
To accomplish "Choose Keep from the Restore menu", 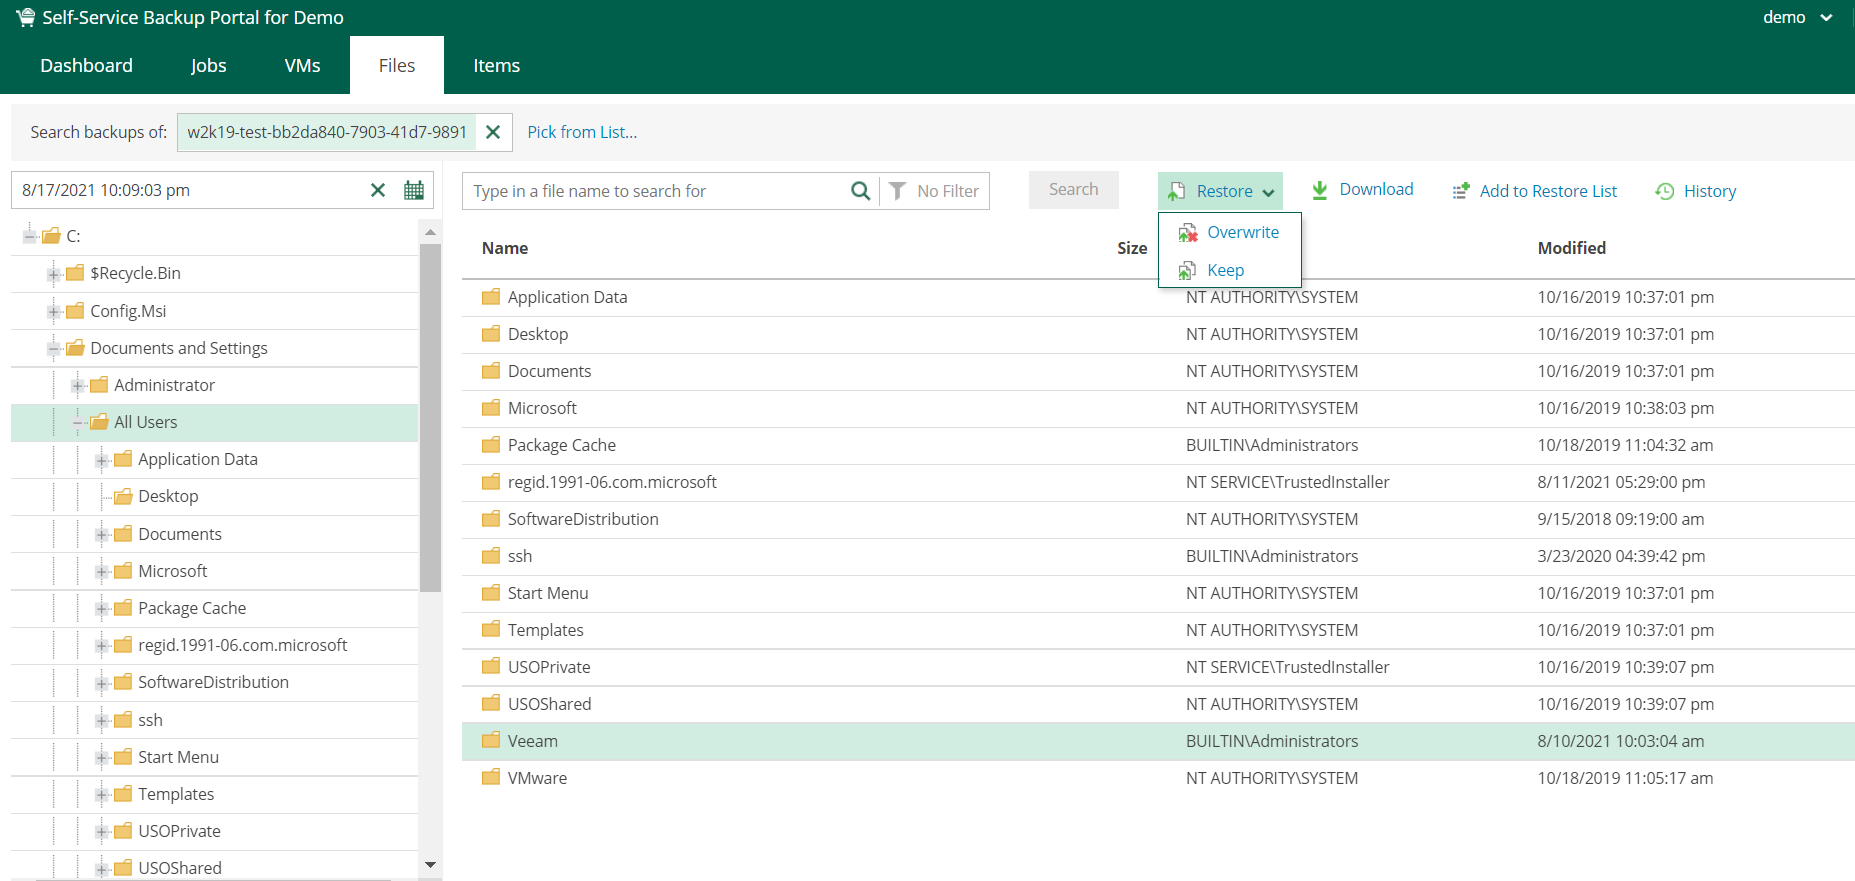I will (1225, 270).
